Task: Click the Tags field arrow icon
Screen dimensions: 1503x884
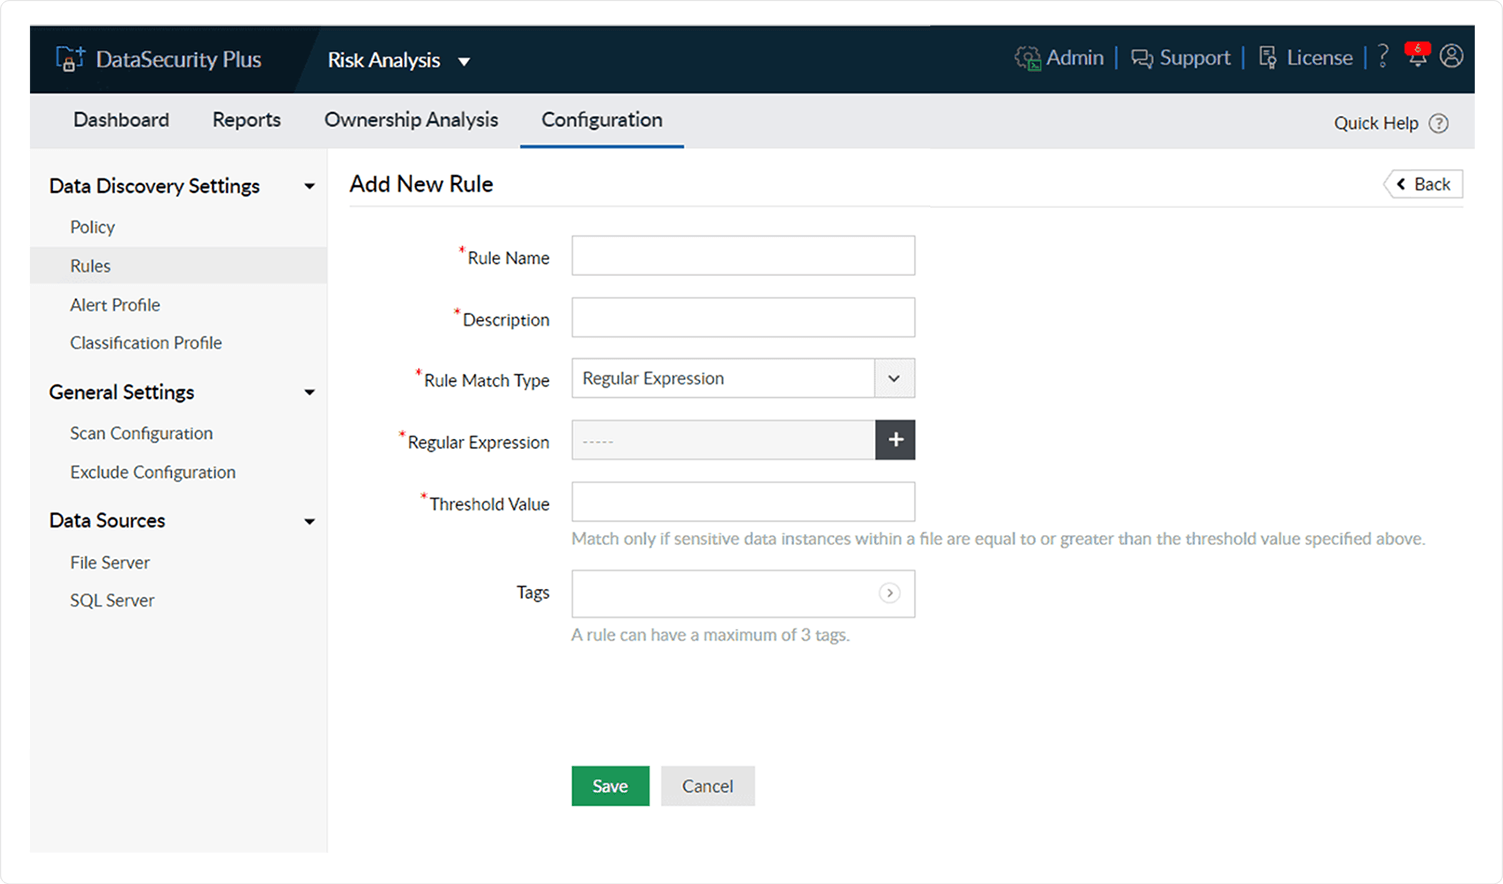Action: click(889, 593)
